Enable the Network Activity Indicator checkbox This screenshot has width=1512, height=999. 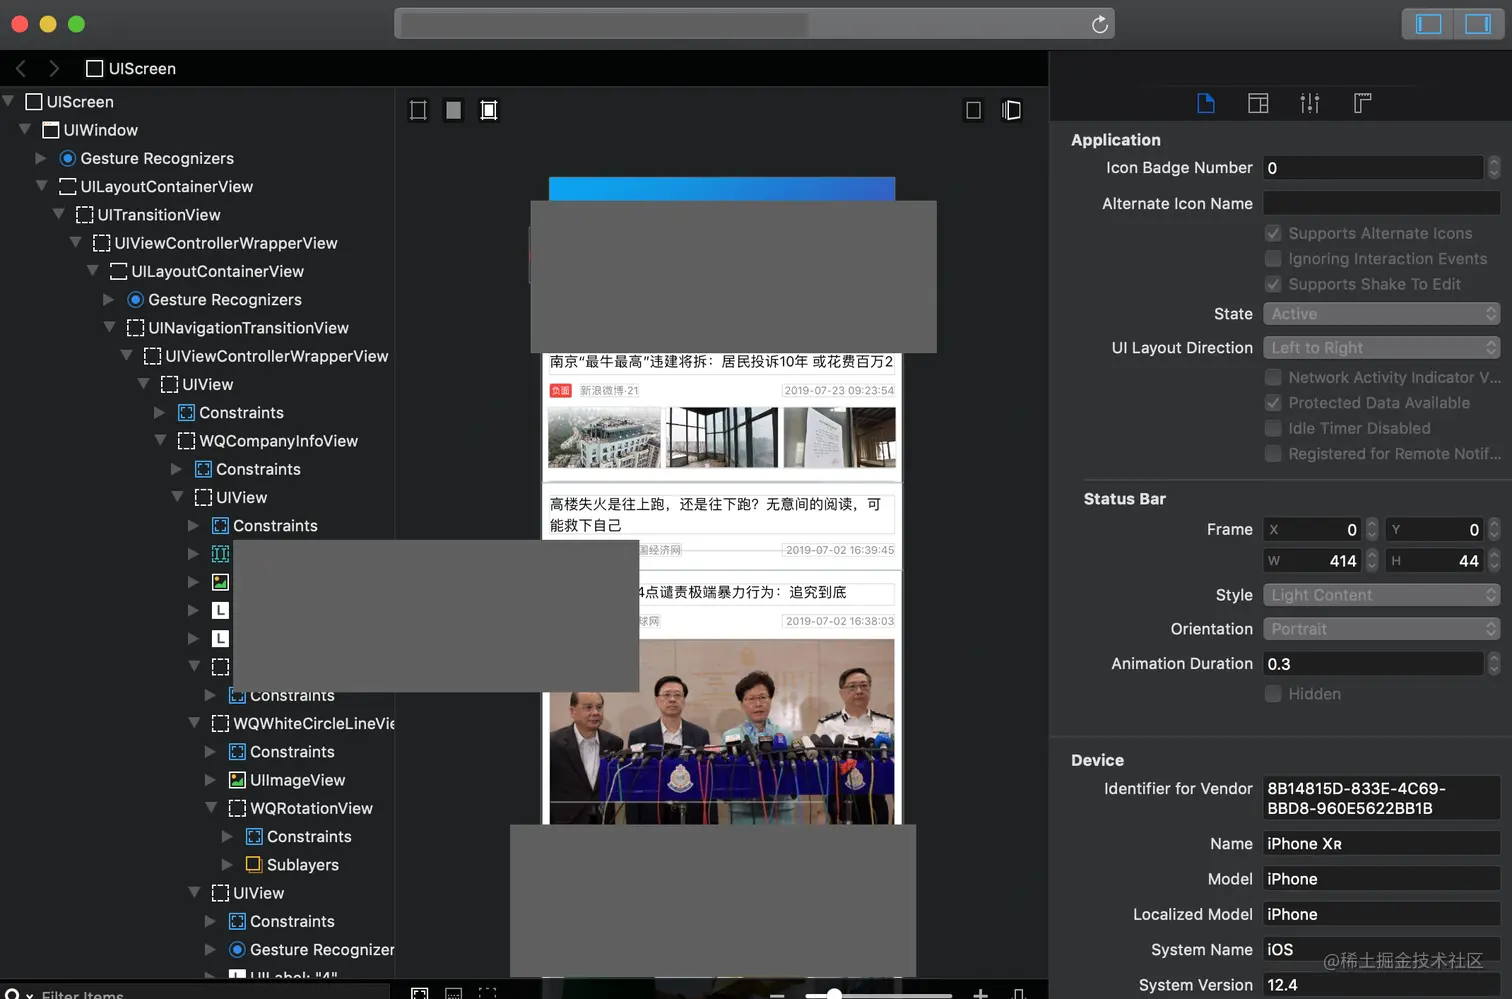1273,377
